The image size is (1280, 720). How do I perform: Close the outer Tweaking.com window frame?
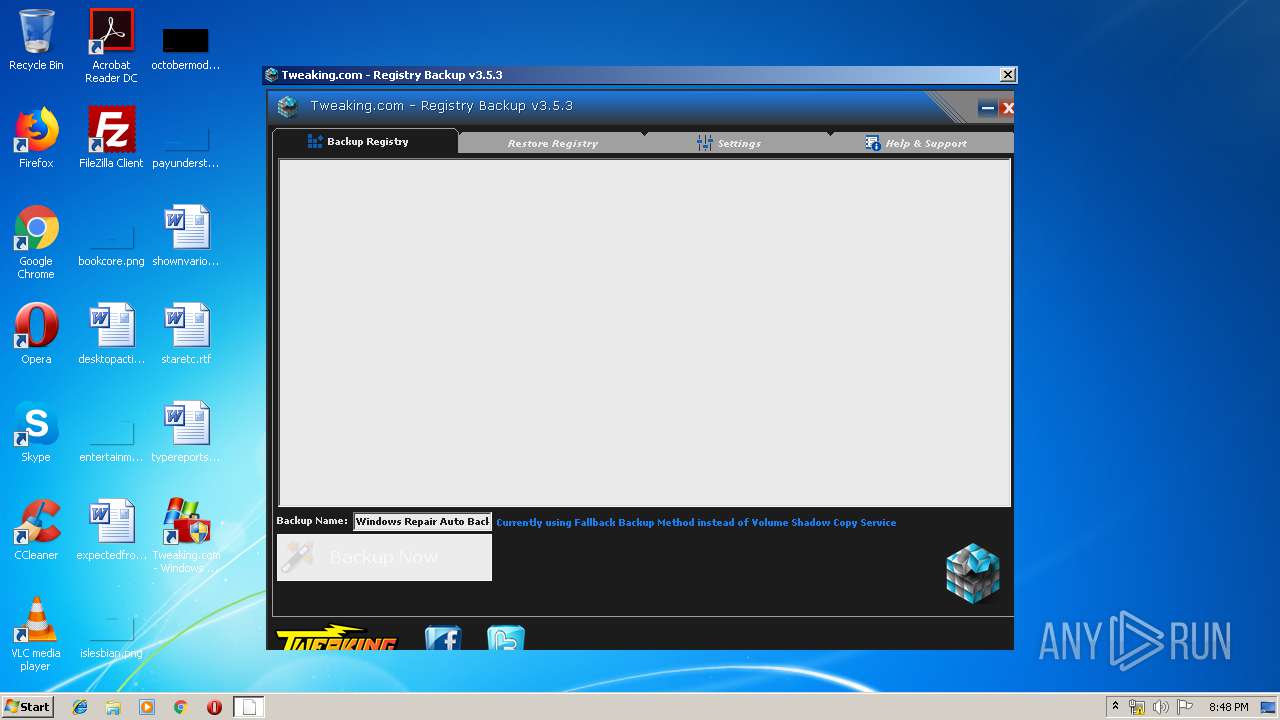point(1008,75)
